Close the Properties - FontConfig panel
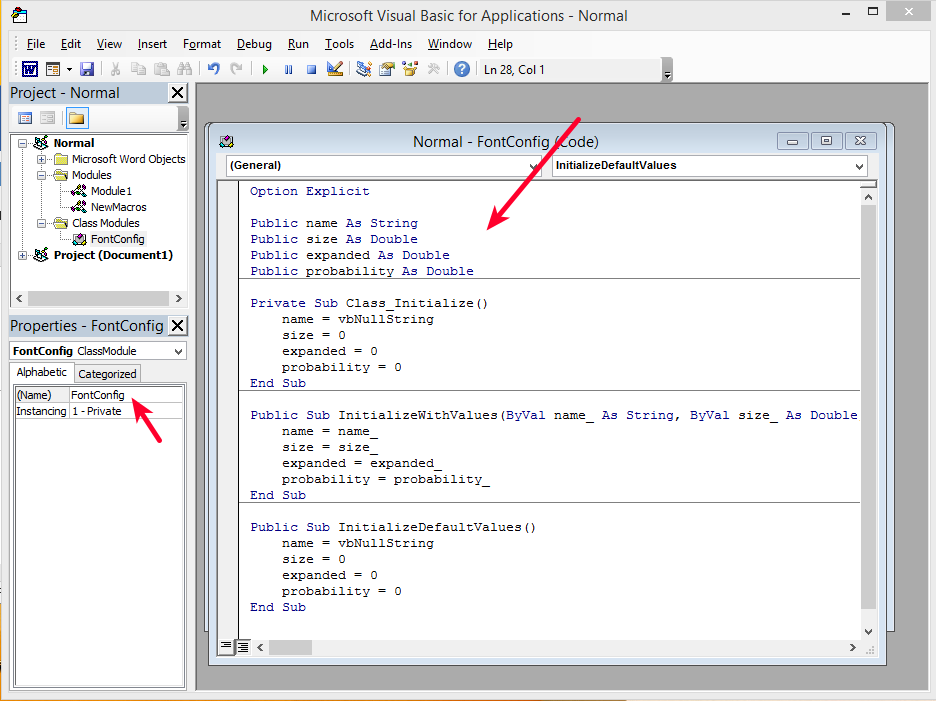Image resolution: width=936 pixels, height=701 pixels. coord(177,325)
